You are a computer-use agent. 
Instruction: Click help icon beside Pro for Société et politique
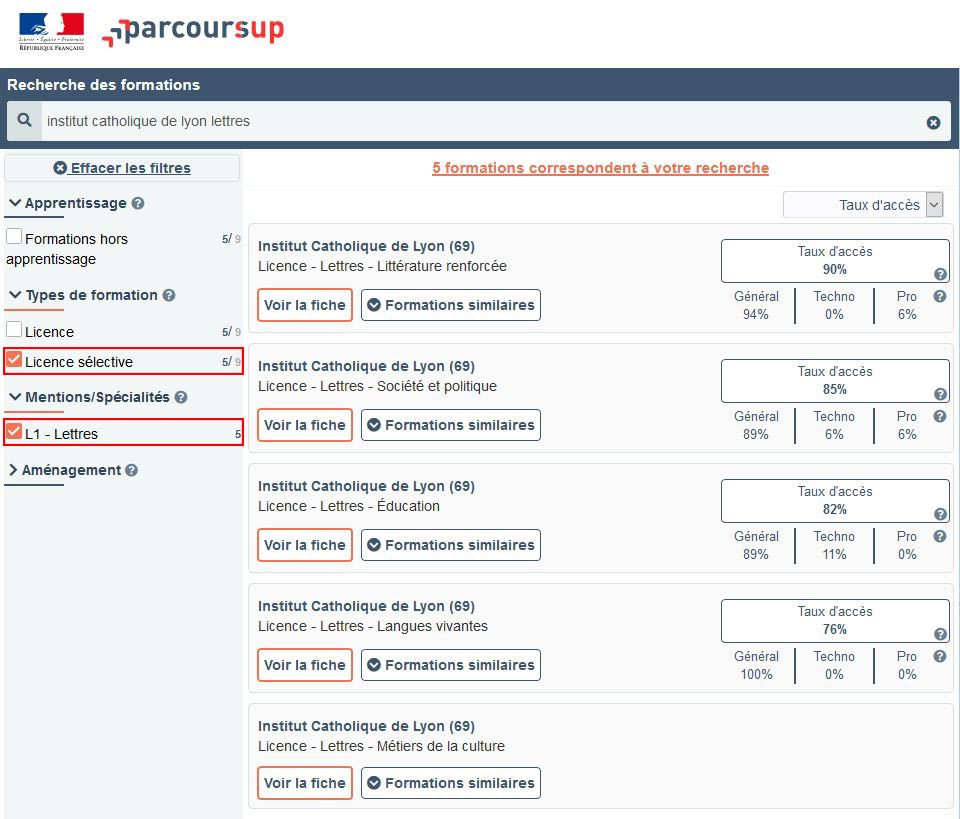(940, 416)
